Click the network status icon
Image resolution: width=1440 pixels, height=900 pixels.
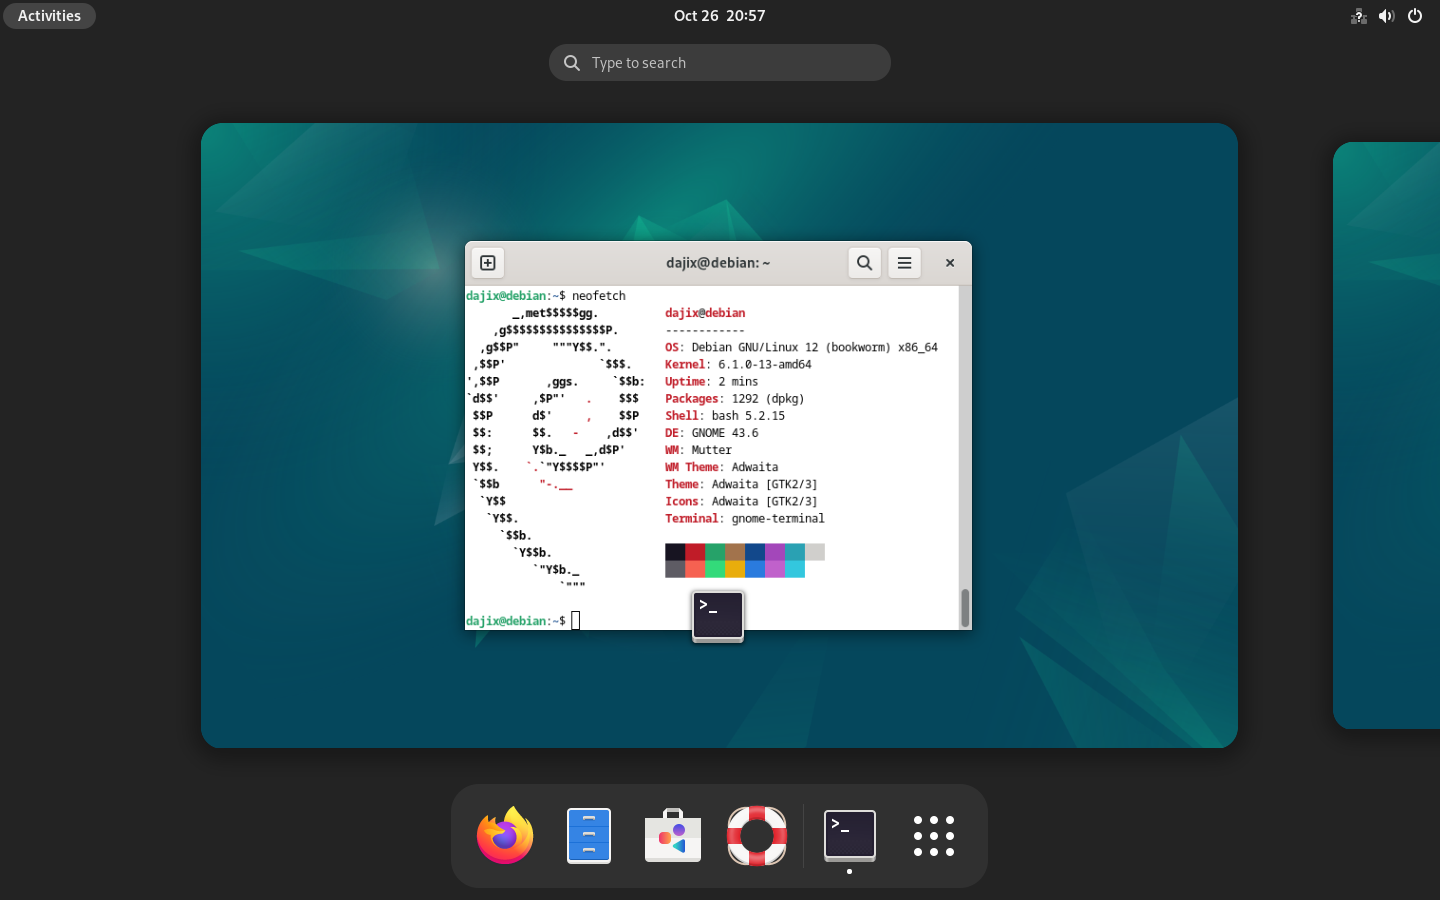click(1358, 15)
